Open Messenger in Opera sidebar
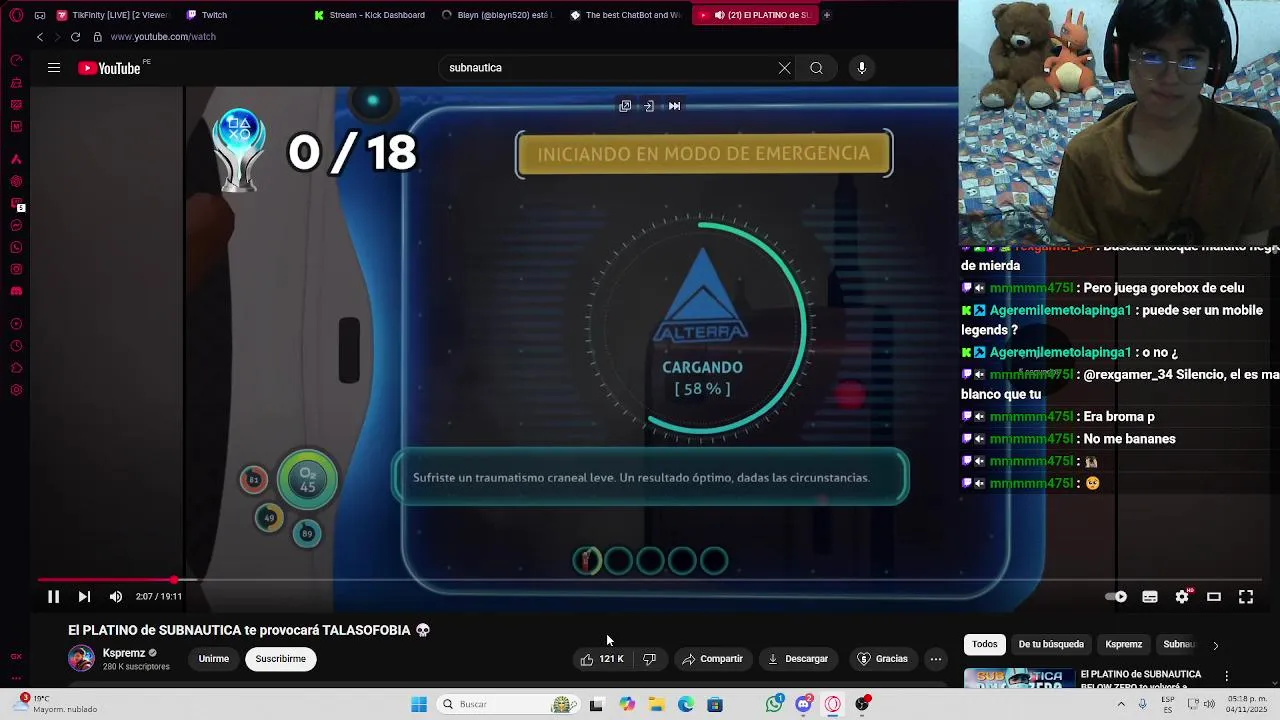Image resolution: width=1280 pixels, height=720 pixels. (x=16, y=226)
